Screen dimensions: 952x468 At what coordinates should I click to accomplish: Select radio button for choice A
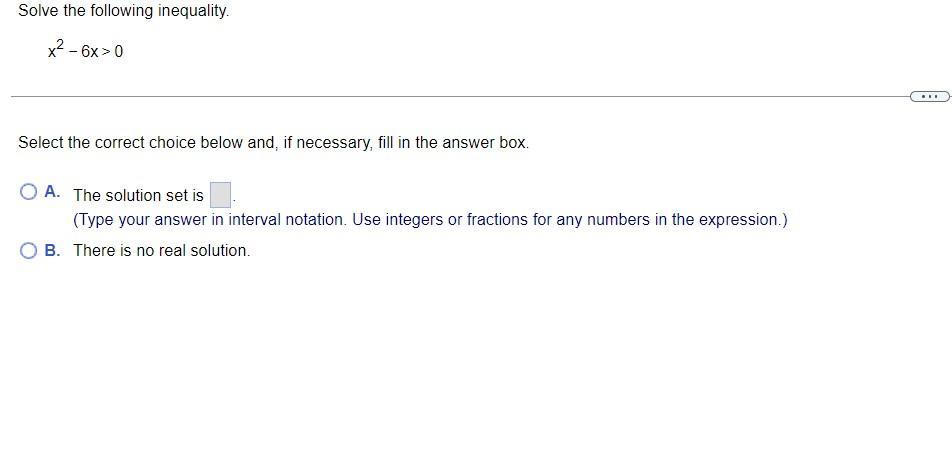tap(29, 192)
